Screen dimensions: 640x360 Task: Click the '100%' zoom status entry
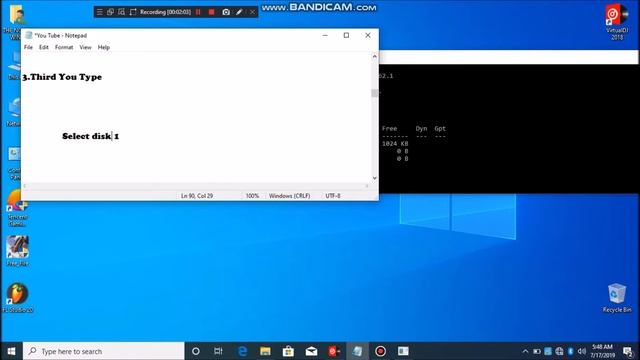click(x=252, y=196)
